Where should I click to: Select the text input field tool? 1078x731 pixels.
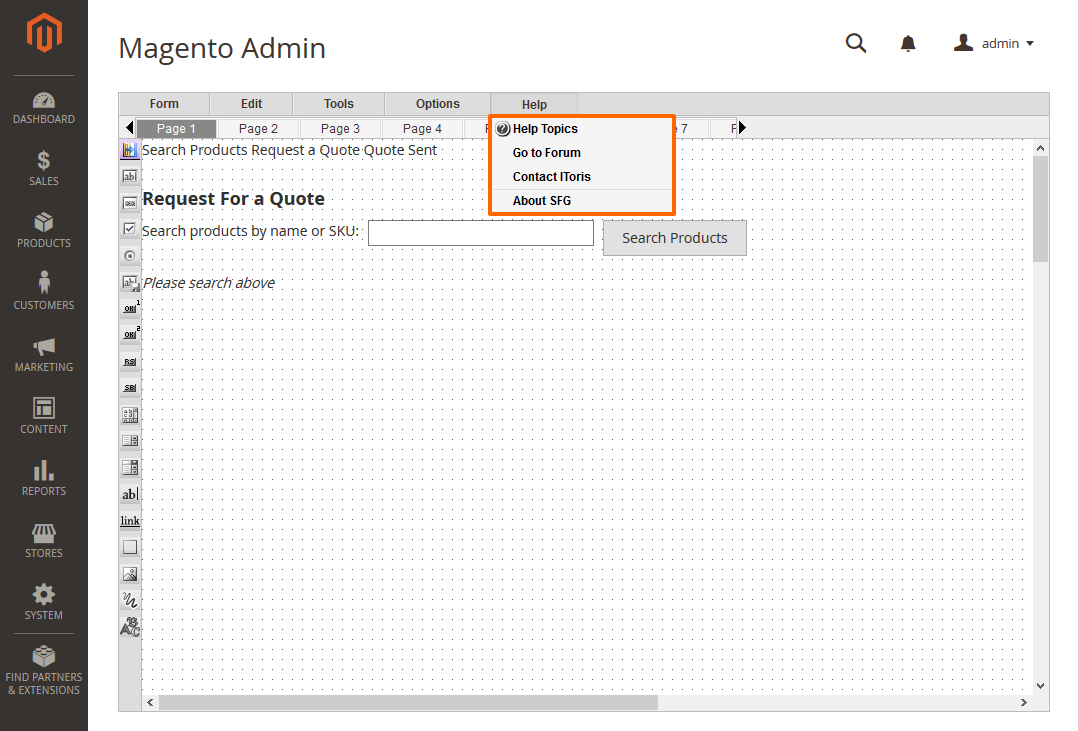[x=129, y=176]
